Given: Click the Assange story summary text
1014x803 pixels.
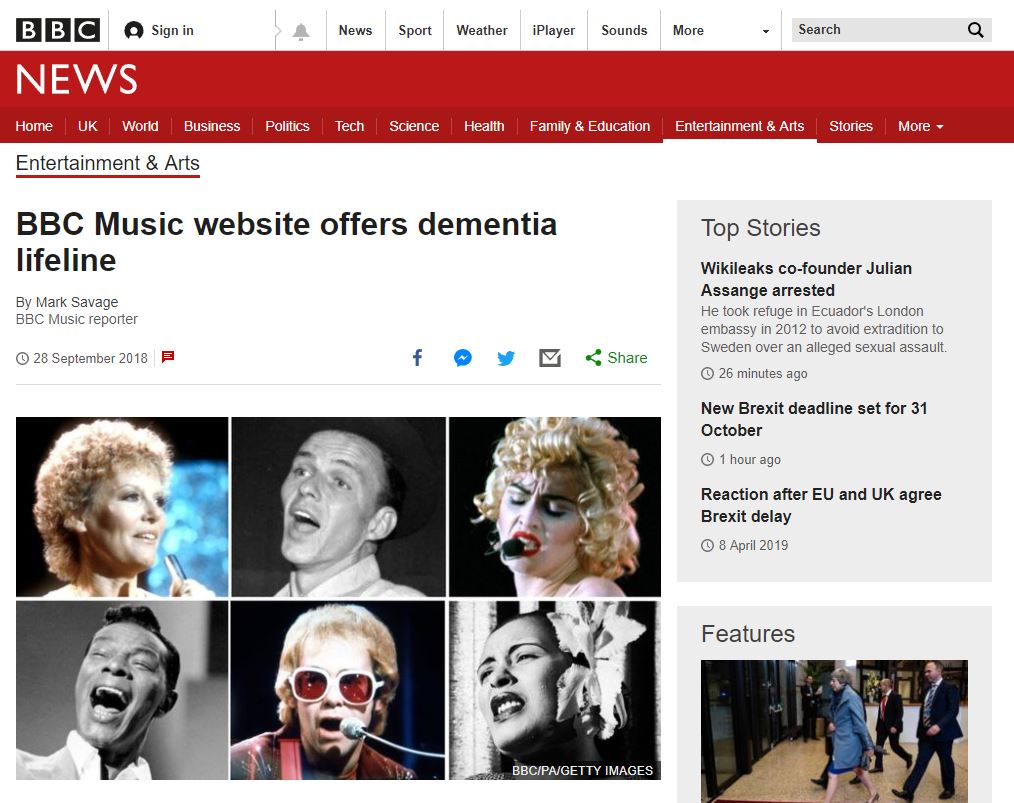Looking at the screenshot, I should [x=823, y=329].
